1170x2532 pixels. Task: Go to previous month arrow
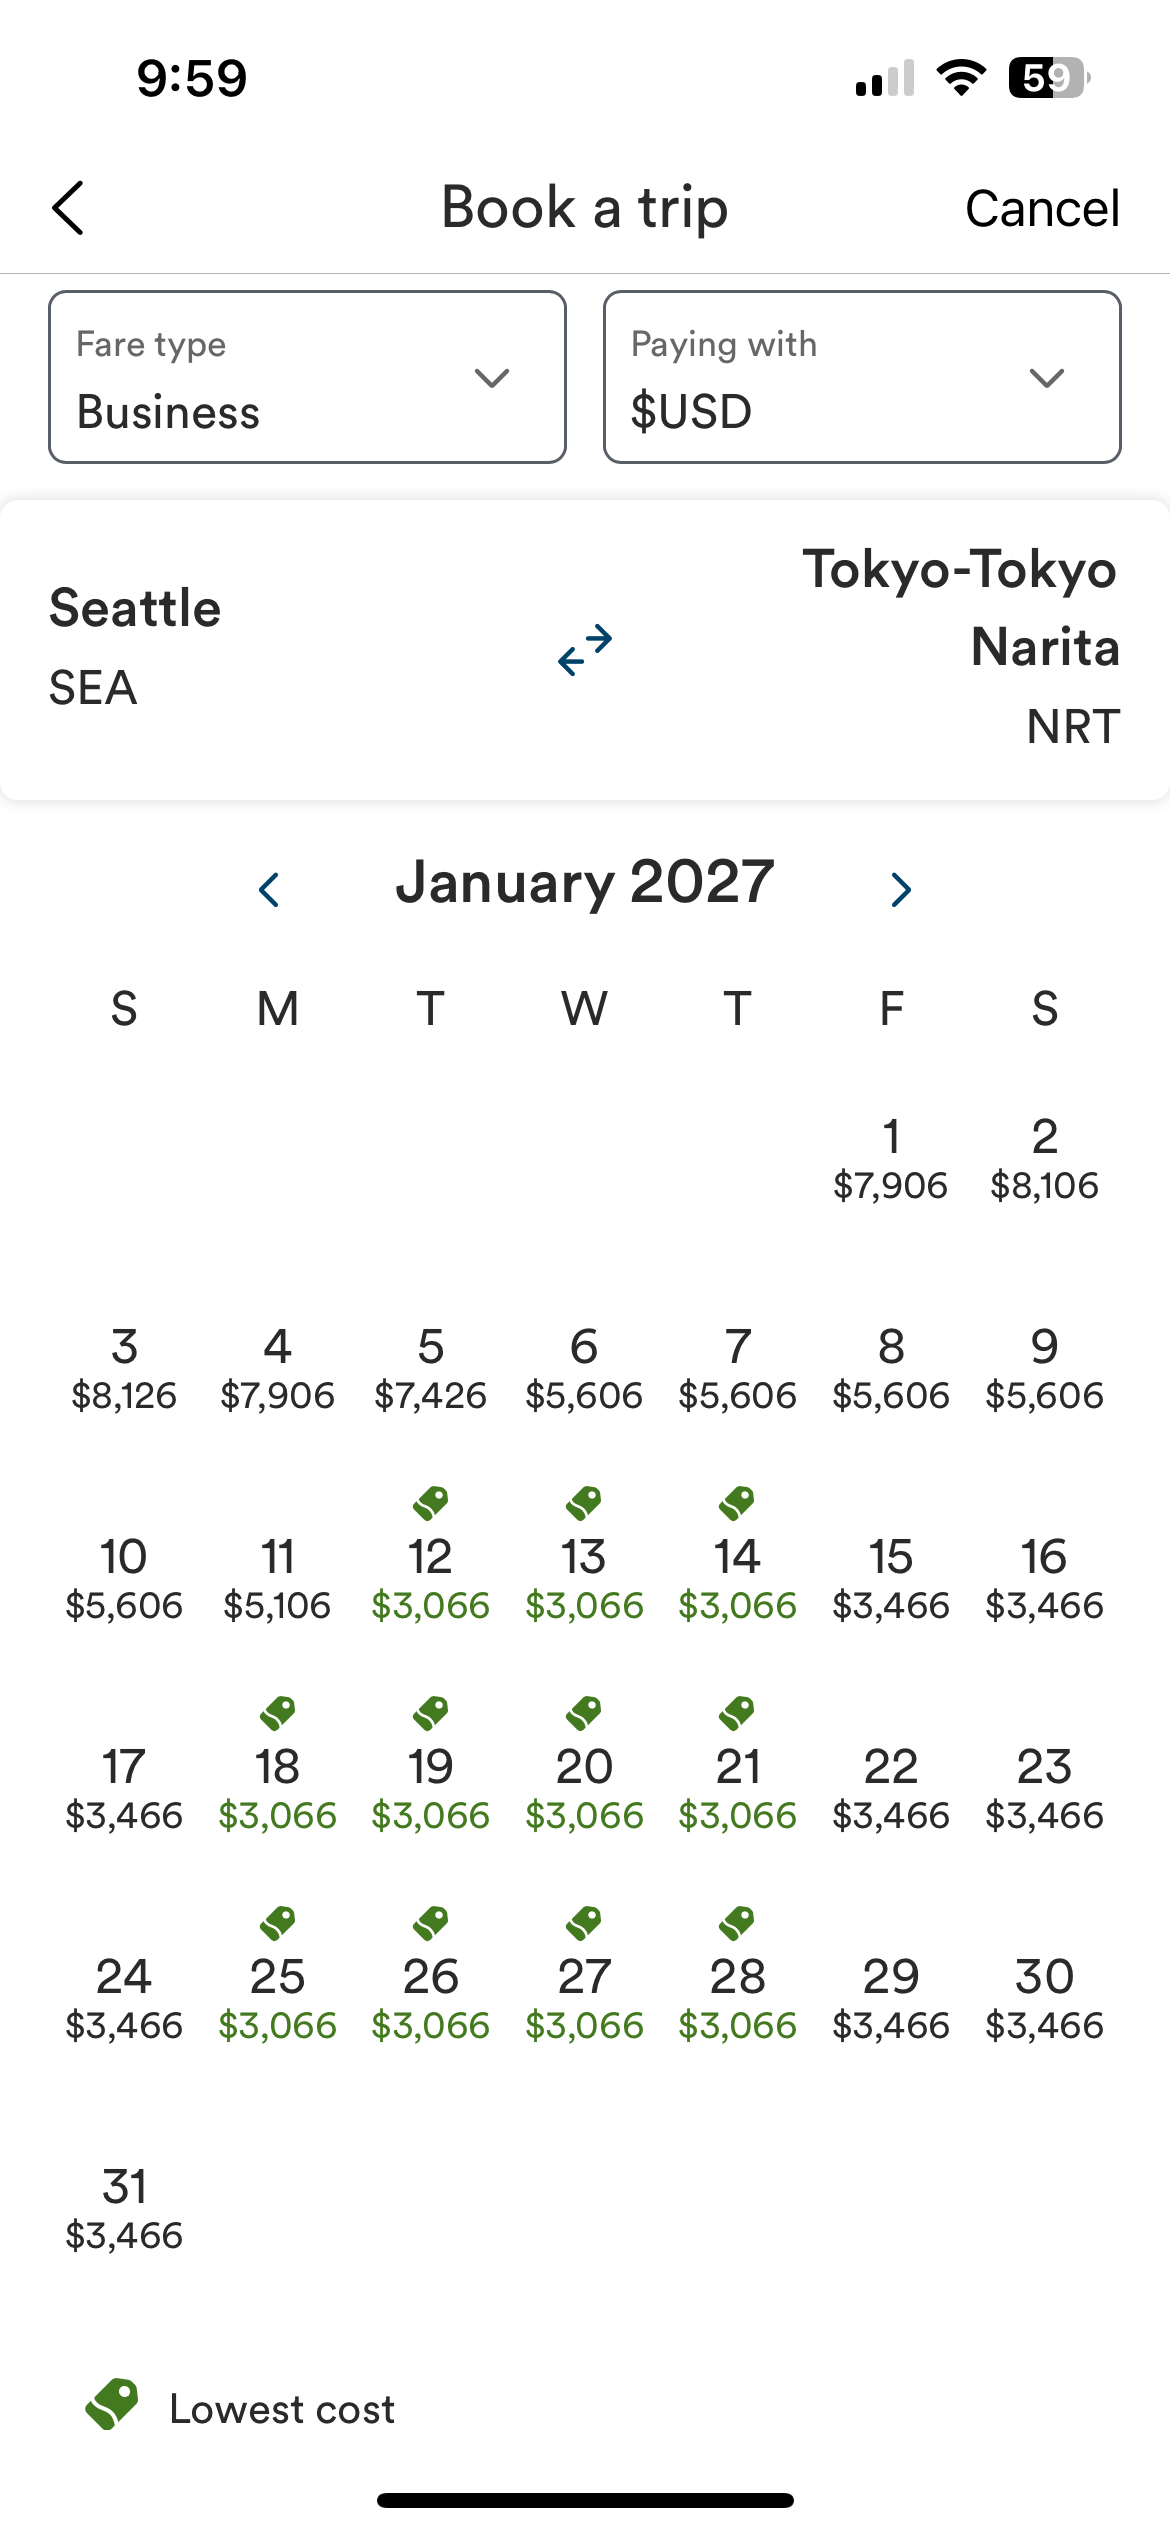click(x=268, y=889)
